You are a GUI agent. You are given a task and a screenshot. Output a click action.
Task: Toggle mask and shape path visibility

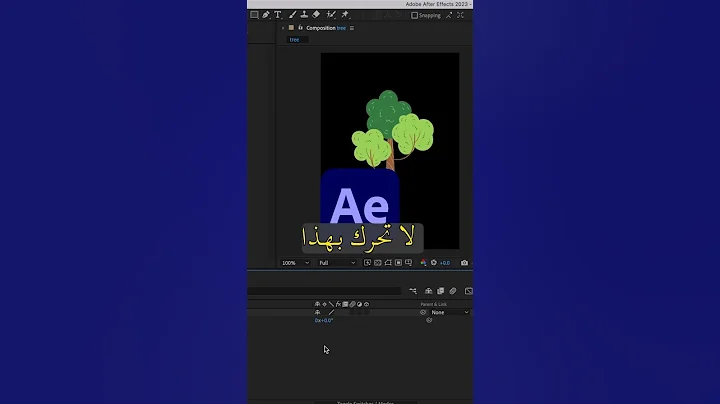click(388, 263)
